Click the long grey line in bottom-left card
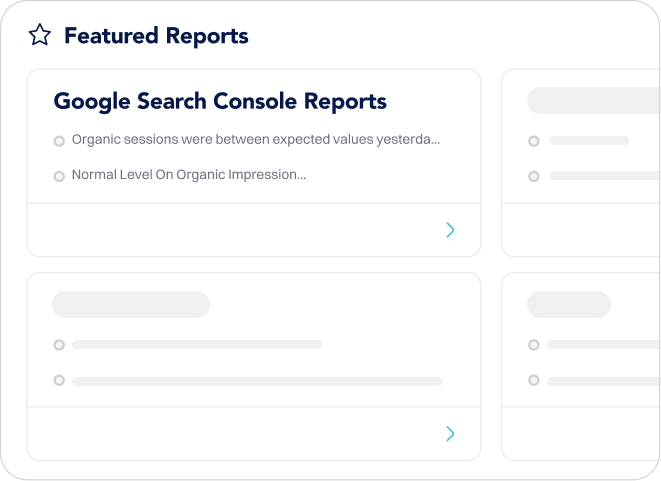The width and height of the screenshot is (661, 481). point(258,382)
